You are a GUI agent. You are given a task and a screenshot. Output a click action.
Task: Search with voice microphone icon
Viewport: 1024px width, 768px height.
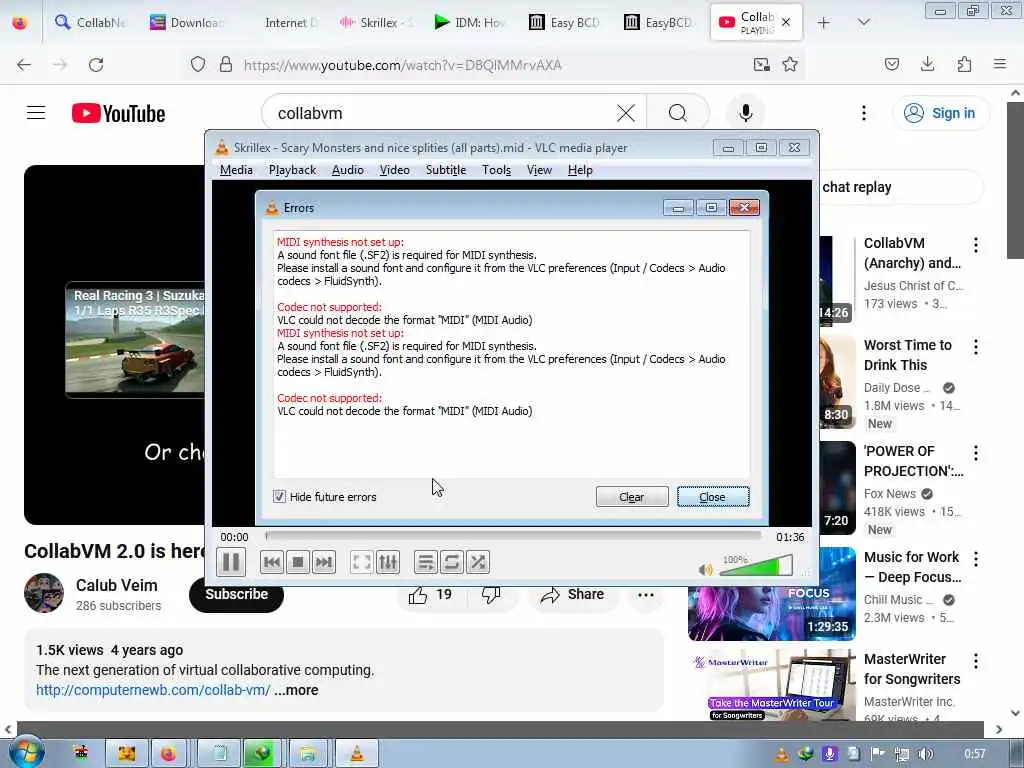[x=745, y=113]
